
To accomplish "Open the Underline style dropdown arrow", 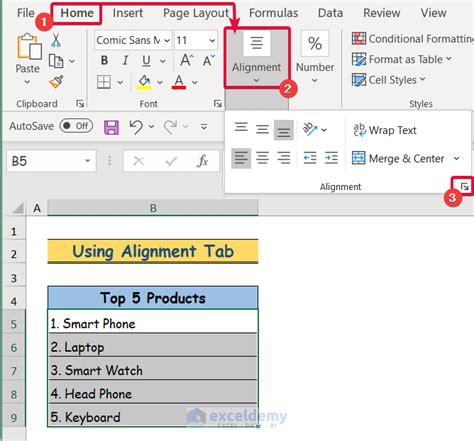I will (x=163, y=61).
